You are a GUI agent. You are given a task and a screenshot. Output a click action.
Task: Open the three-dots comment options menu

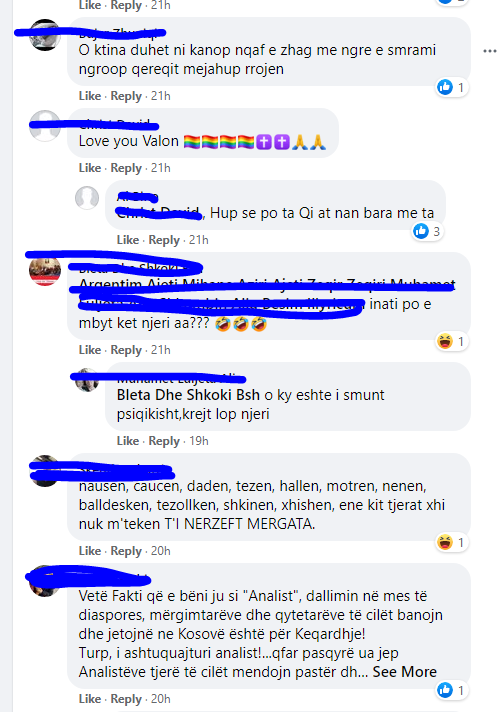tap(490, 51)
